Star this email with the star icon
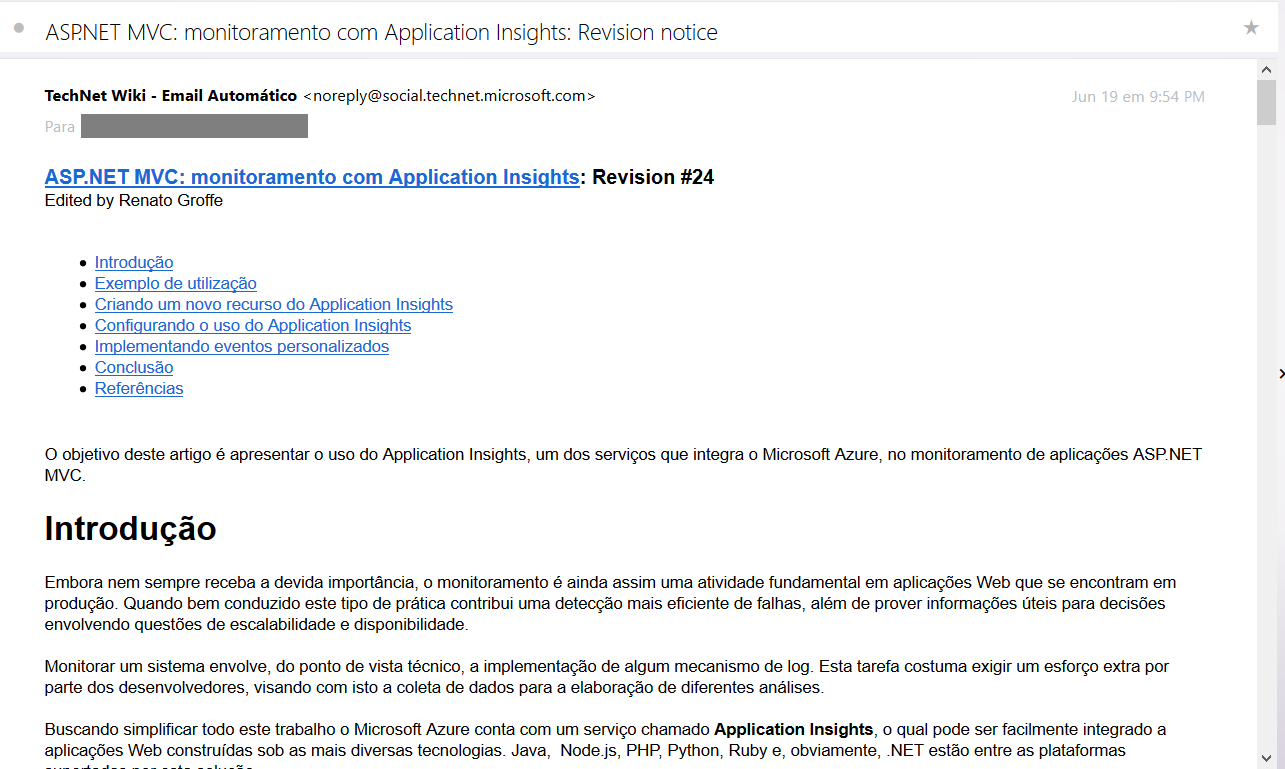1285x769 pixels. (1251, 28)
